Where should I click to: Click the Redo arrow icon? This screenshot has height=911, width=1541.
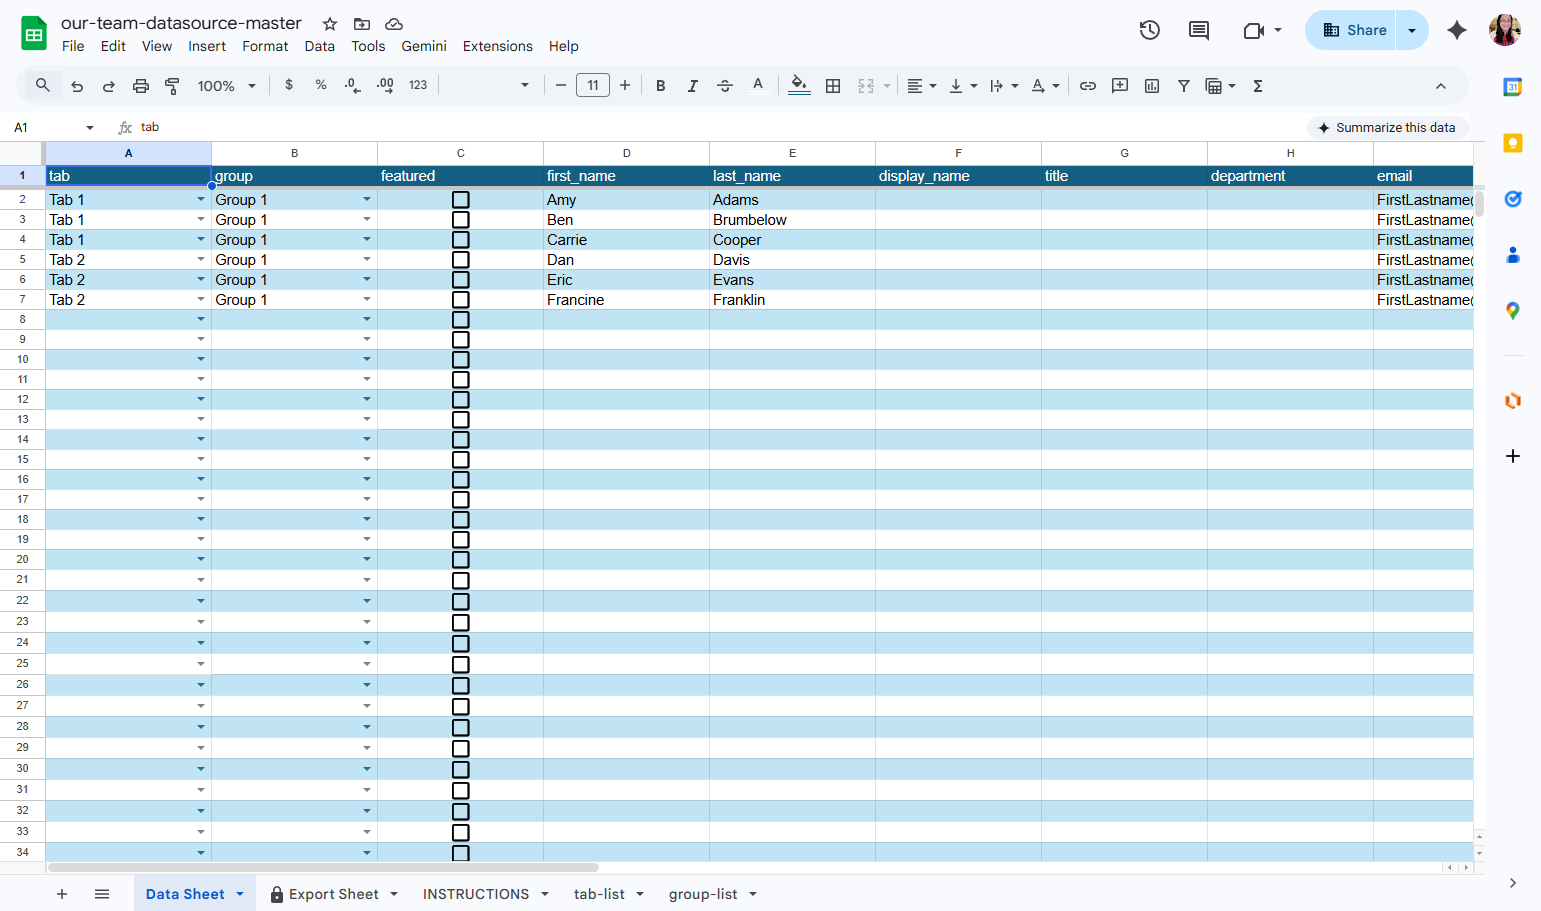(109, 86)
